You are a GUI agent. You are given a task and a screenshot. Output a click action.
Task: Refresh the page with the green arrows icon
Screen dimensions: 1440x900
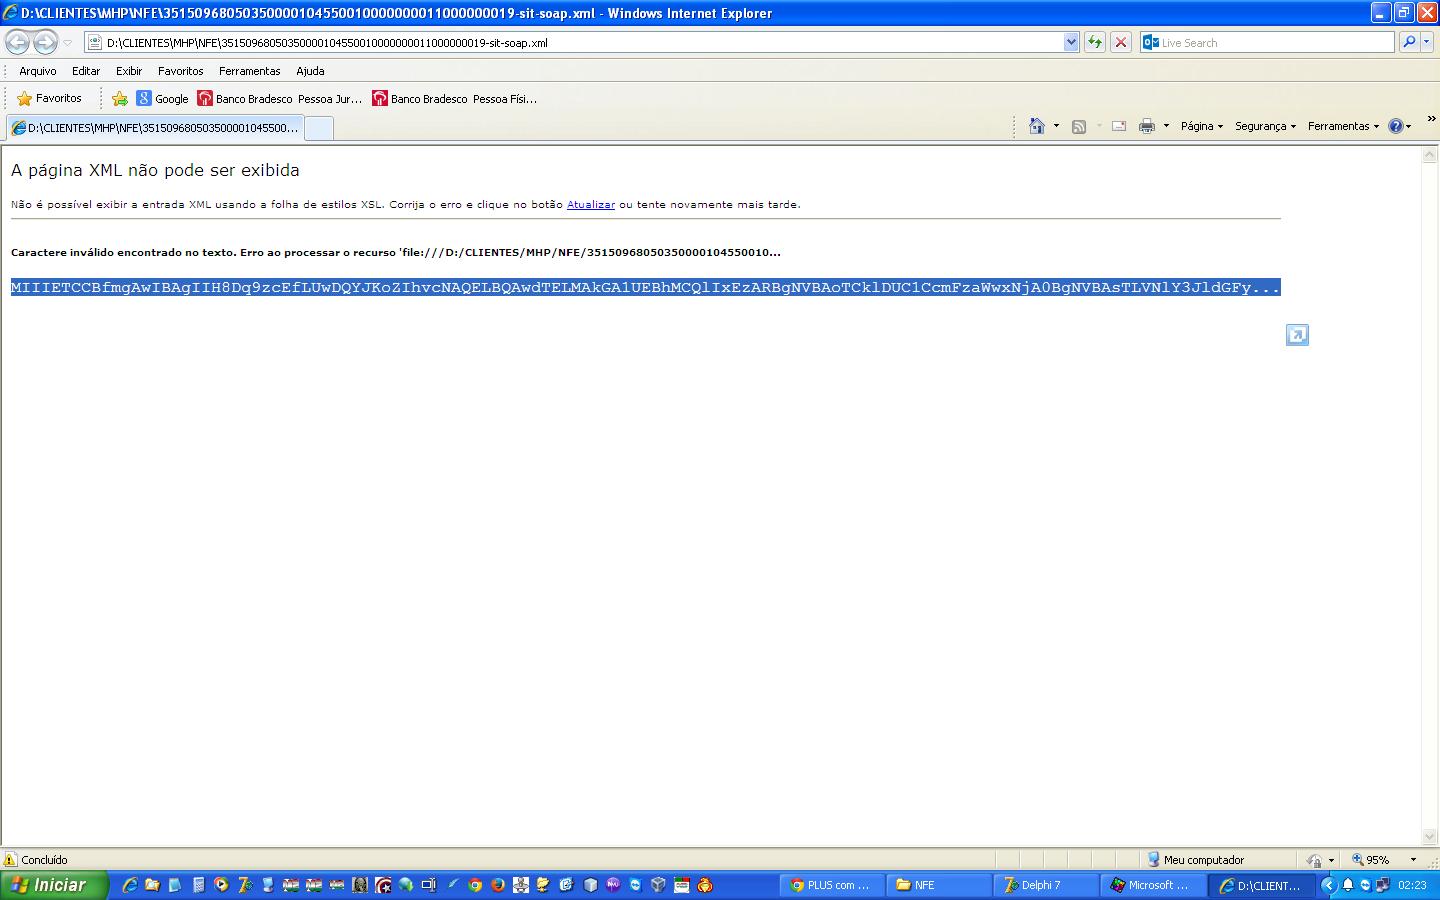pyautogui.click(x=1095, y=43)
